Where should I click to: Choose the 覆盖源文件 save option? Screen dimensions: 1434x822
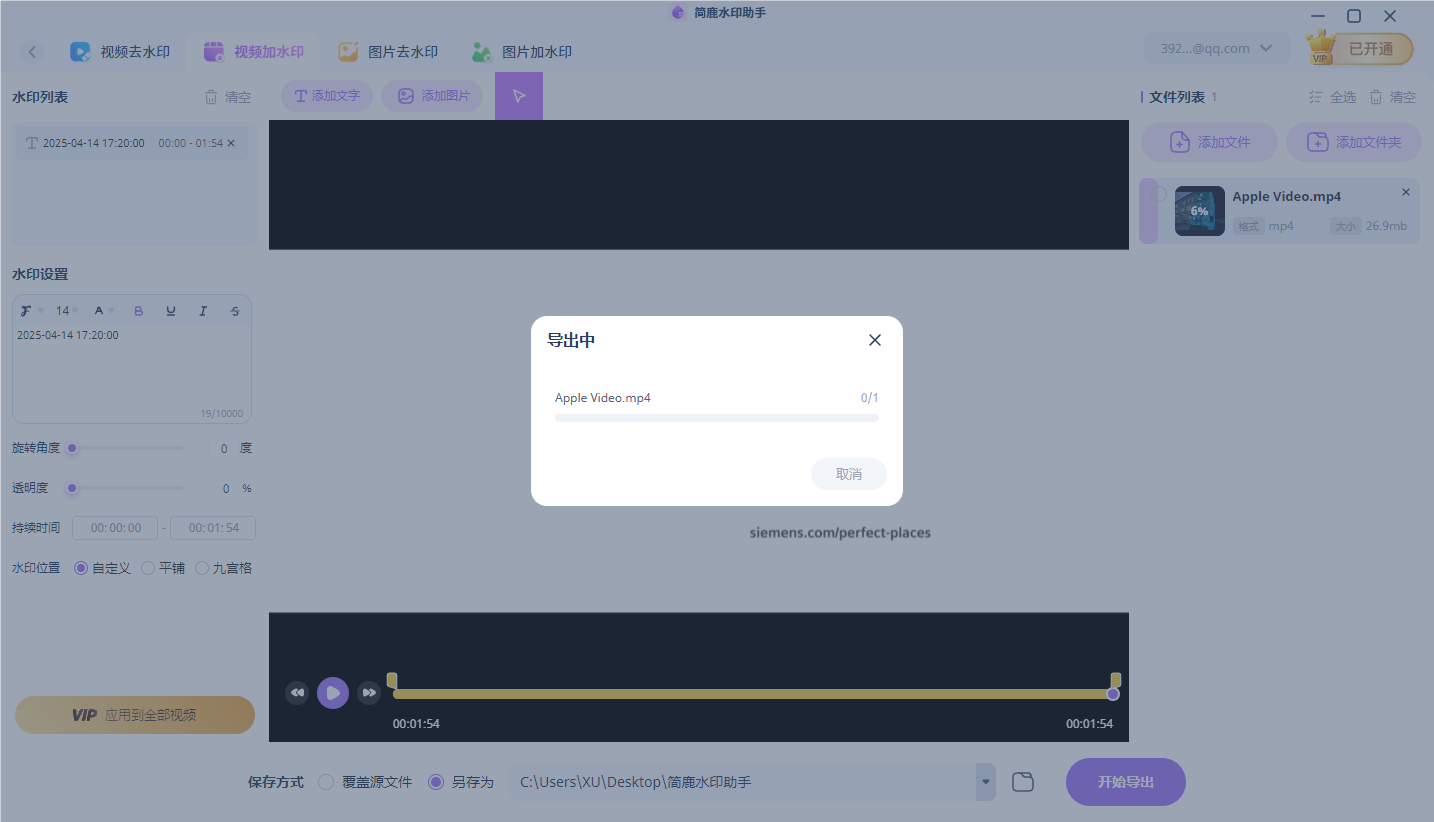[x=365, y=782]
